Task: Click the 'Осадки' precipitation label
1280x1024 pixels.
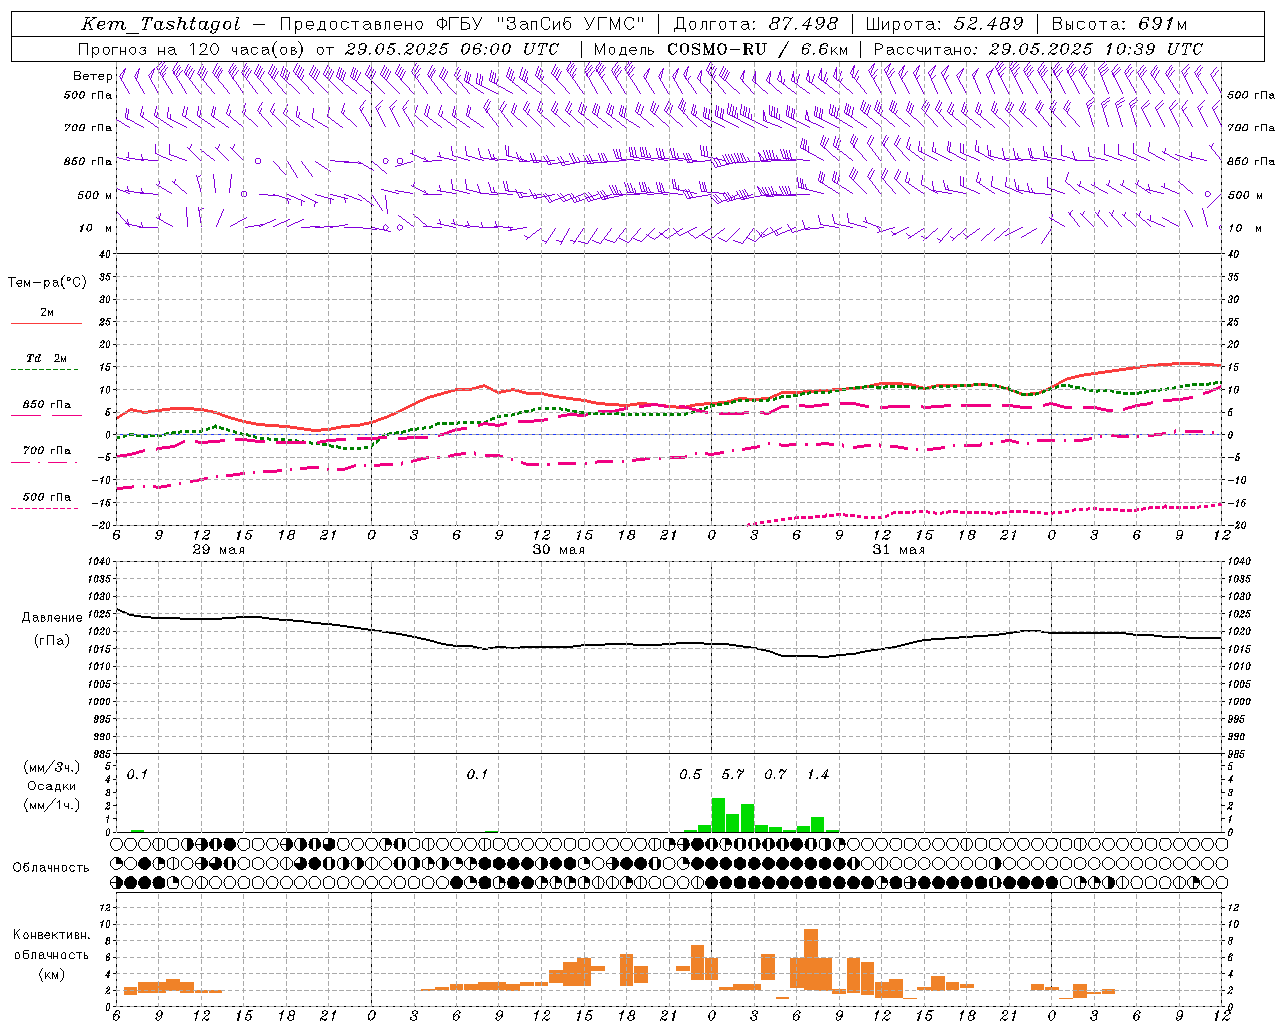Action: [x=51, y=786]
